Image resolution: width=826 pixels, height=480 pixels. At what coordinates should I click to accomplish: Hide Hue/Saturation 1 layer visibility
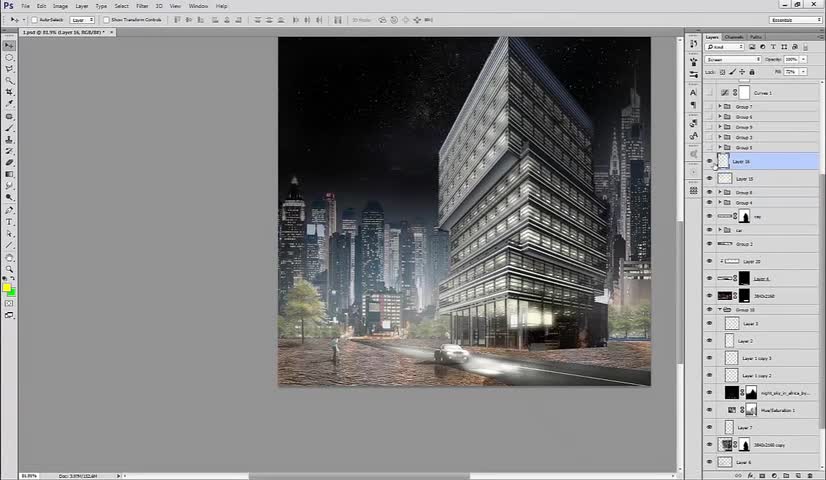click(709, 410)
